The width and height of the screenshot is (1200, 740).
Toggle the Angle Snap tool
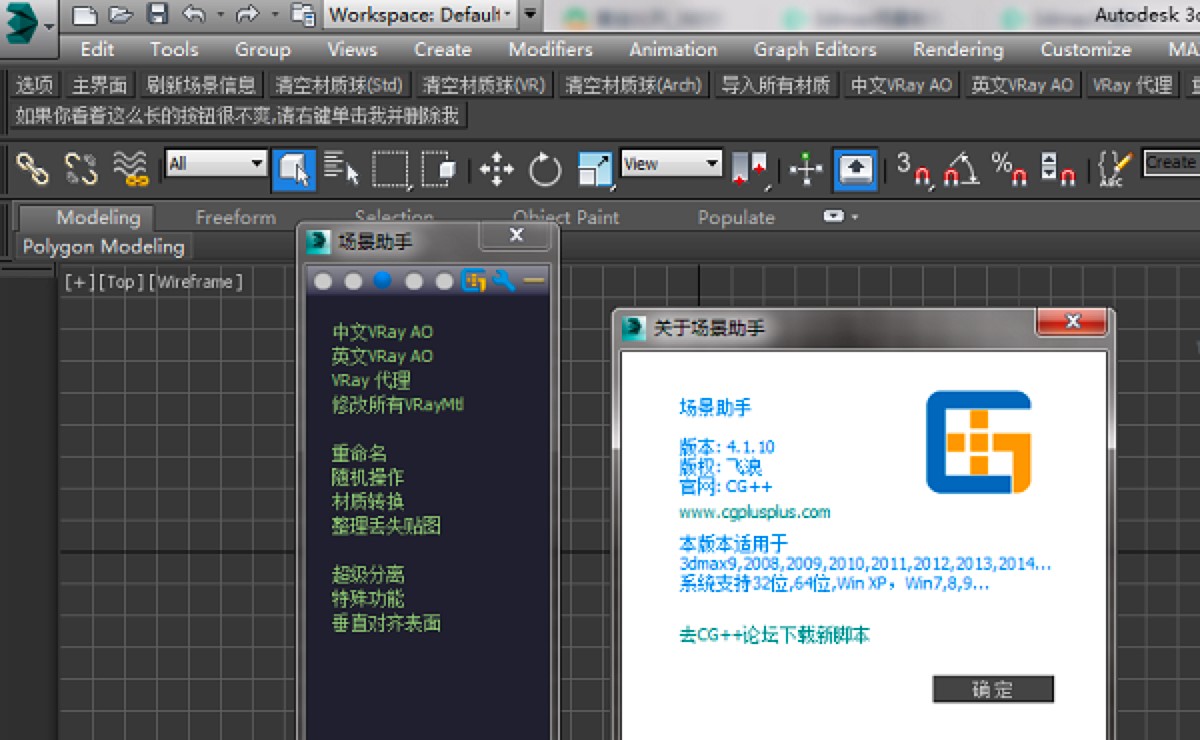point(961,168)
